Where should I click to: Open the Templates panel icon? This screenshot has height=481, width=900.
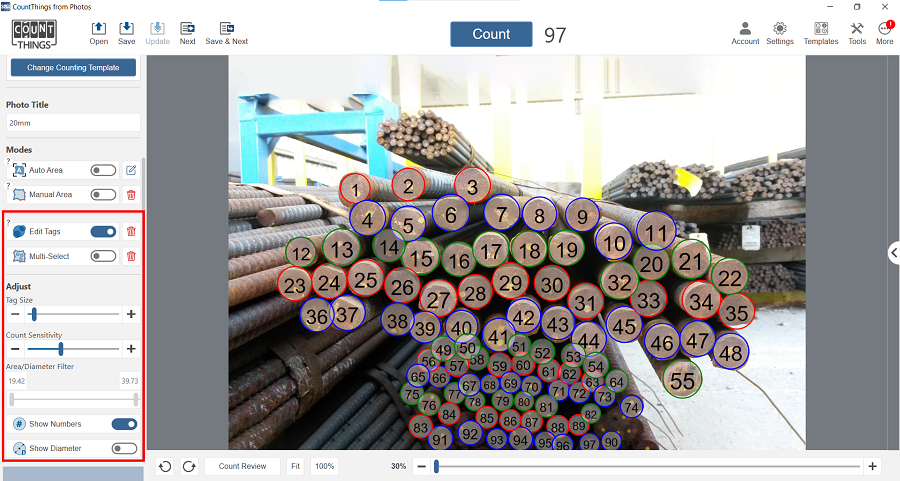pos(821,29)
